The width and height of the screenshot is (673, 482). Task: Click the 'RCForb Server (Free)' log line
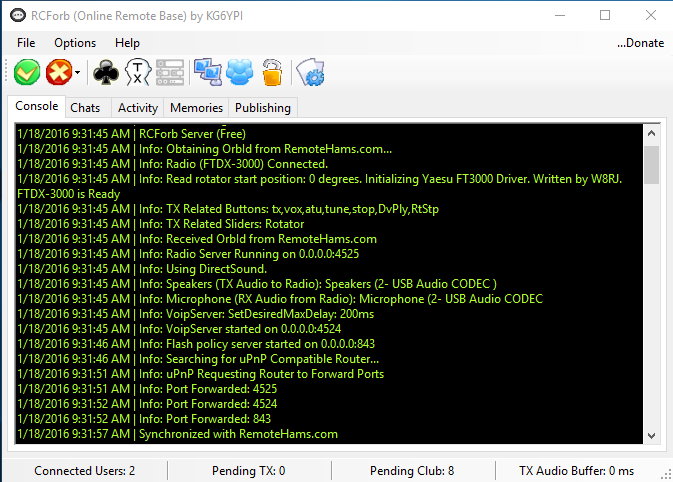click(x=131, y=134)
